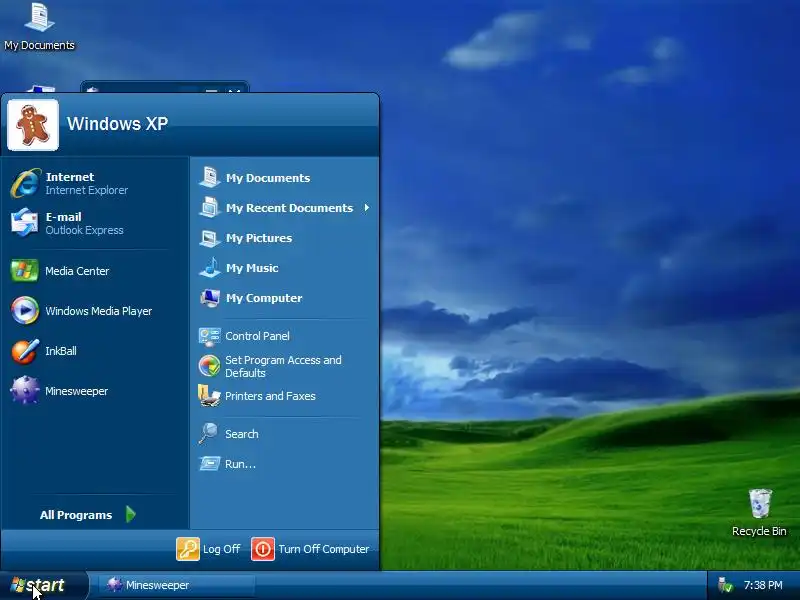Viewport: 800px width, 600px height.
Task: Click the My Recent Documents icon
Action: click(209, 207)
